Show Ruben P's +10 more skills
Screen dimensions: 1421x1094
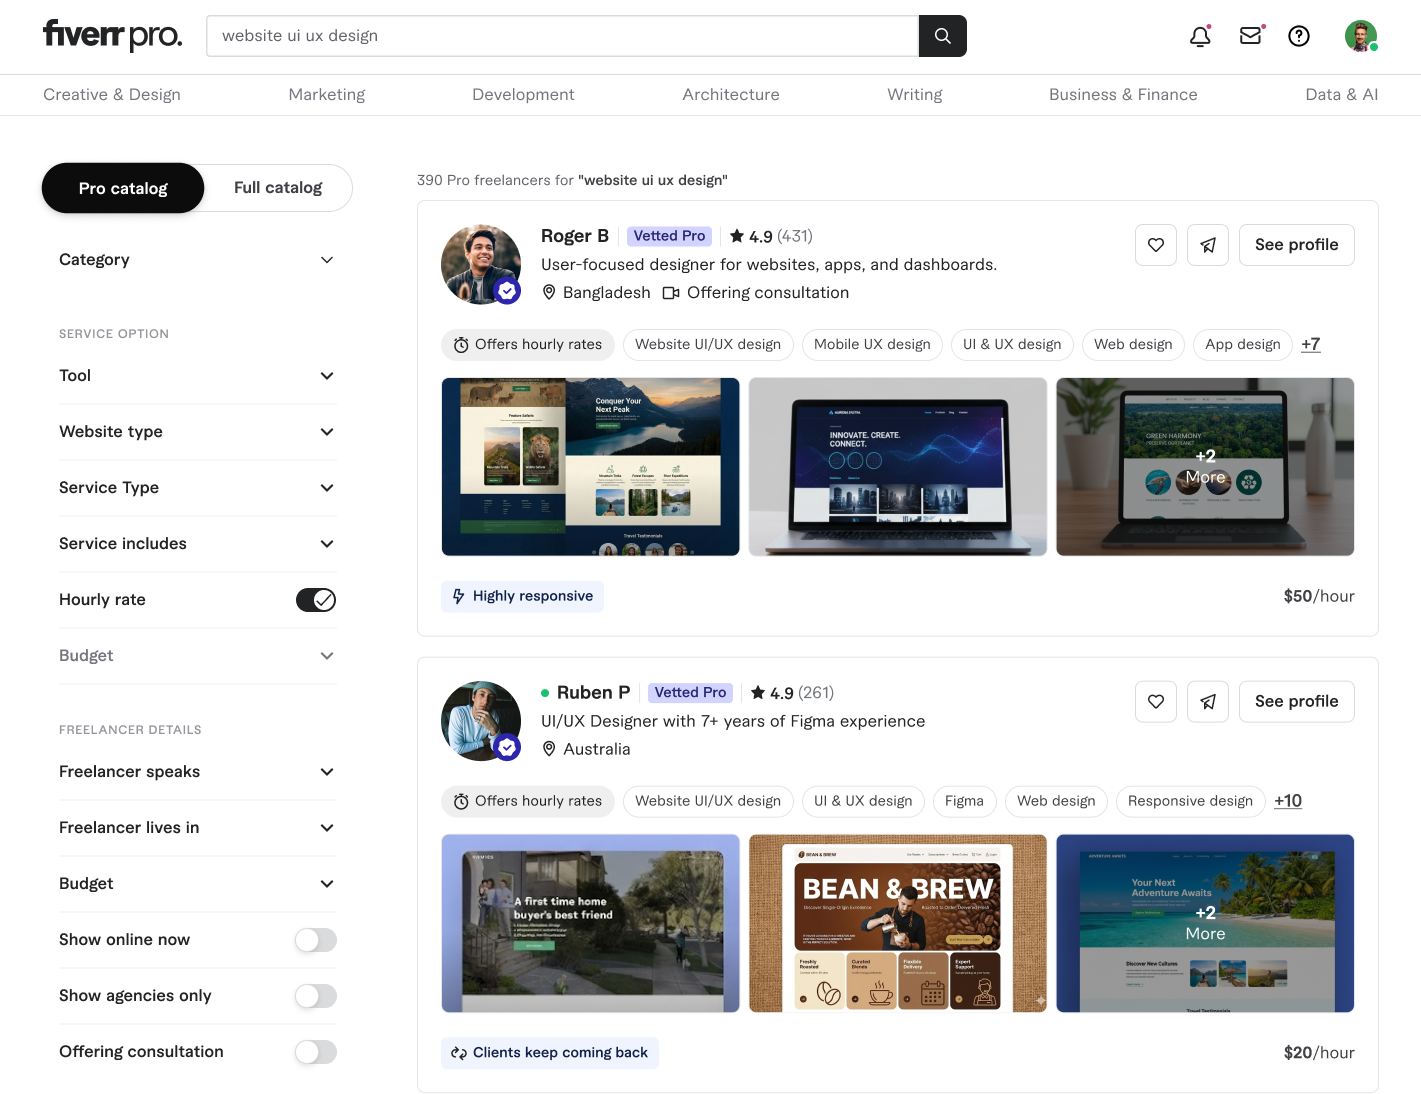point(1287,801)
